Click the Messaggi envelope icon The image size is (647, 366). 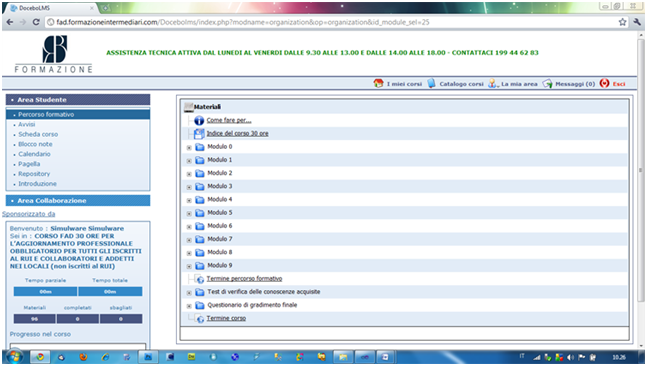click(x=547, y=84)
